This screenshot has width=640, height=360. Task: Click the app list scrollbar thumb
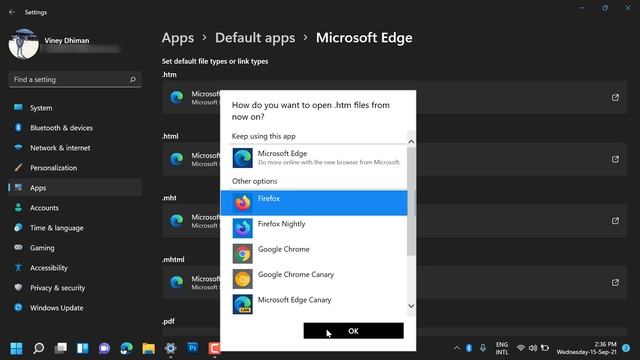coord(411,202)
